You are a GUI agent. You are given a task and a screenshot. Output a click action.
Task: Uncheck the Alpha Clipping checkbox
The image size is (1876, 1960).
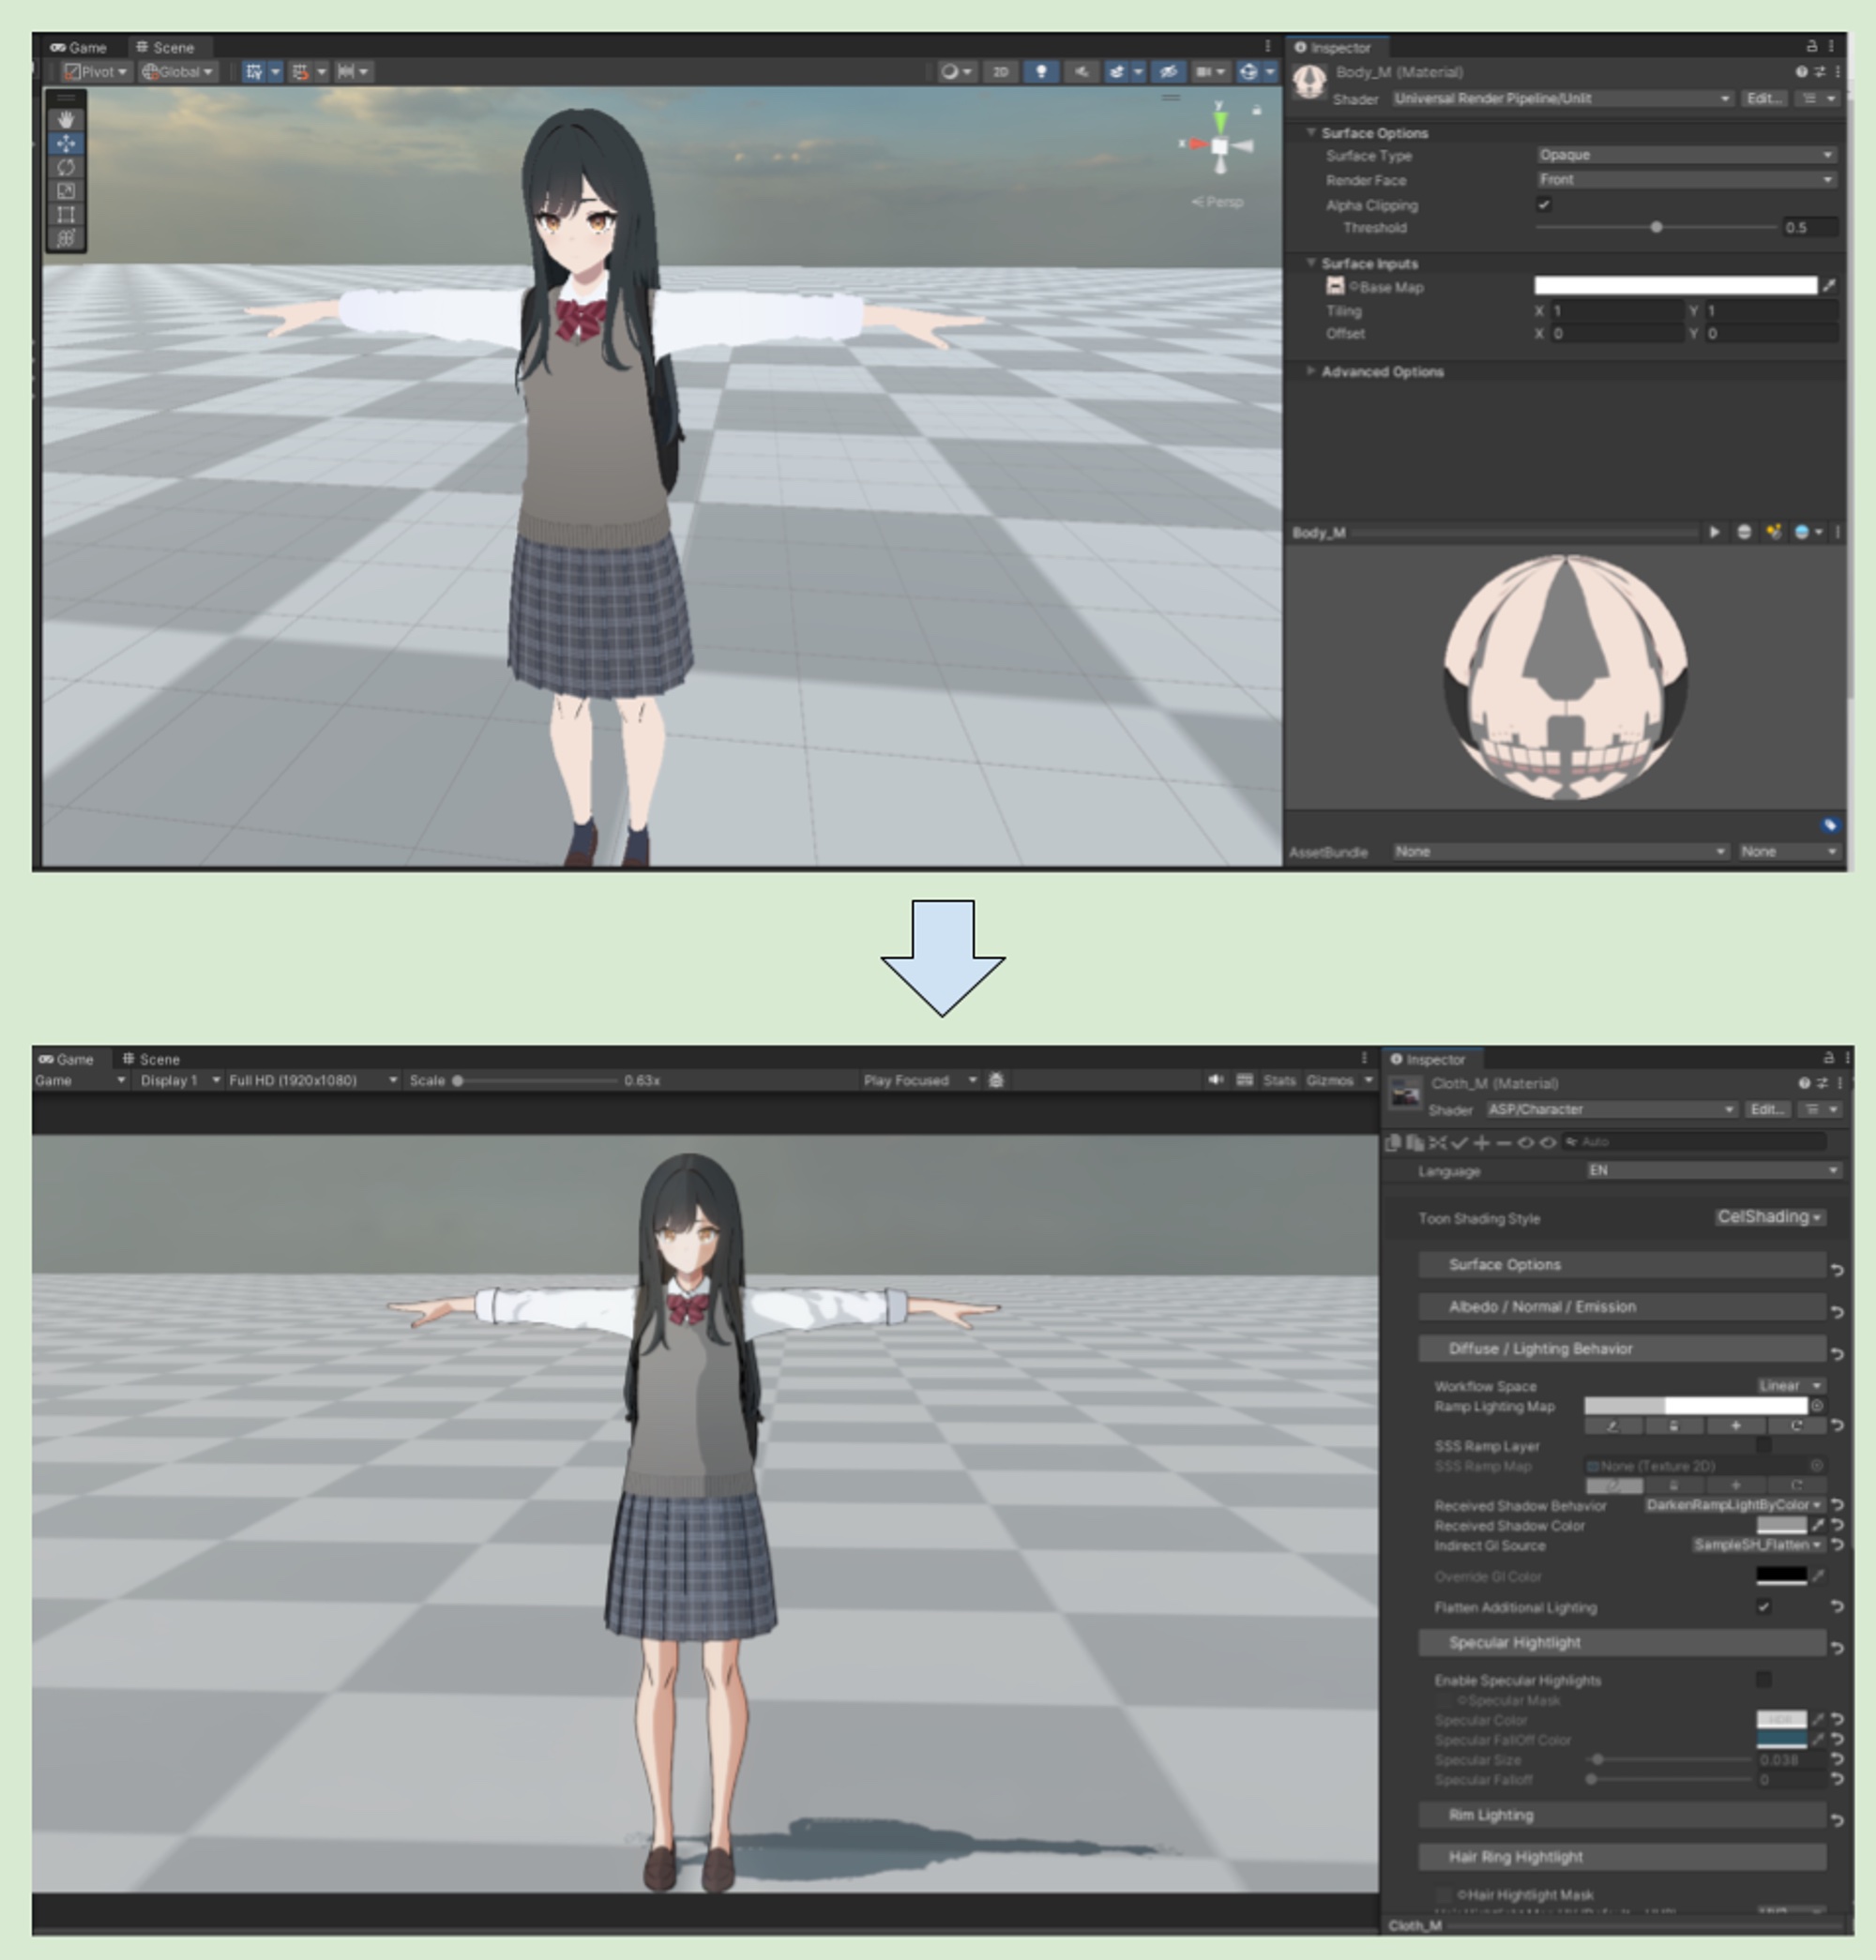point(1544,205)
